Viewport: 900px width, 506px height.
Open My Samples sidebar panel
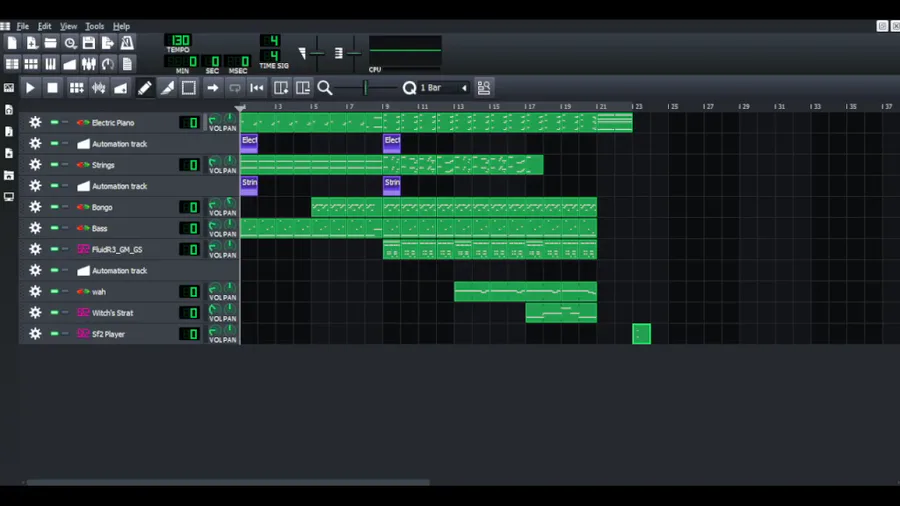(9, 131)
